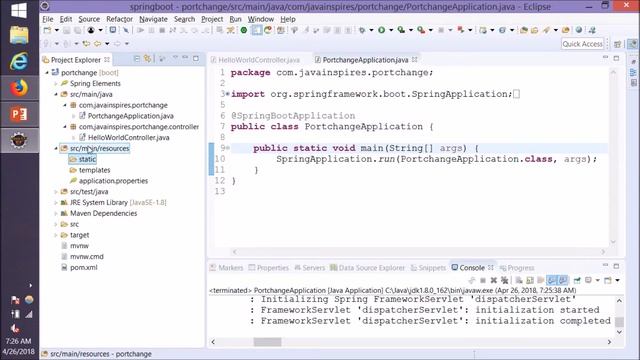
Task: Collapse the src/main/java folder
Action: 56,94
